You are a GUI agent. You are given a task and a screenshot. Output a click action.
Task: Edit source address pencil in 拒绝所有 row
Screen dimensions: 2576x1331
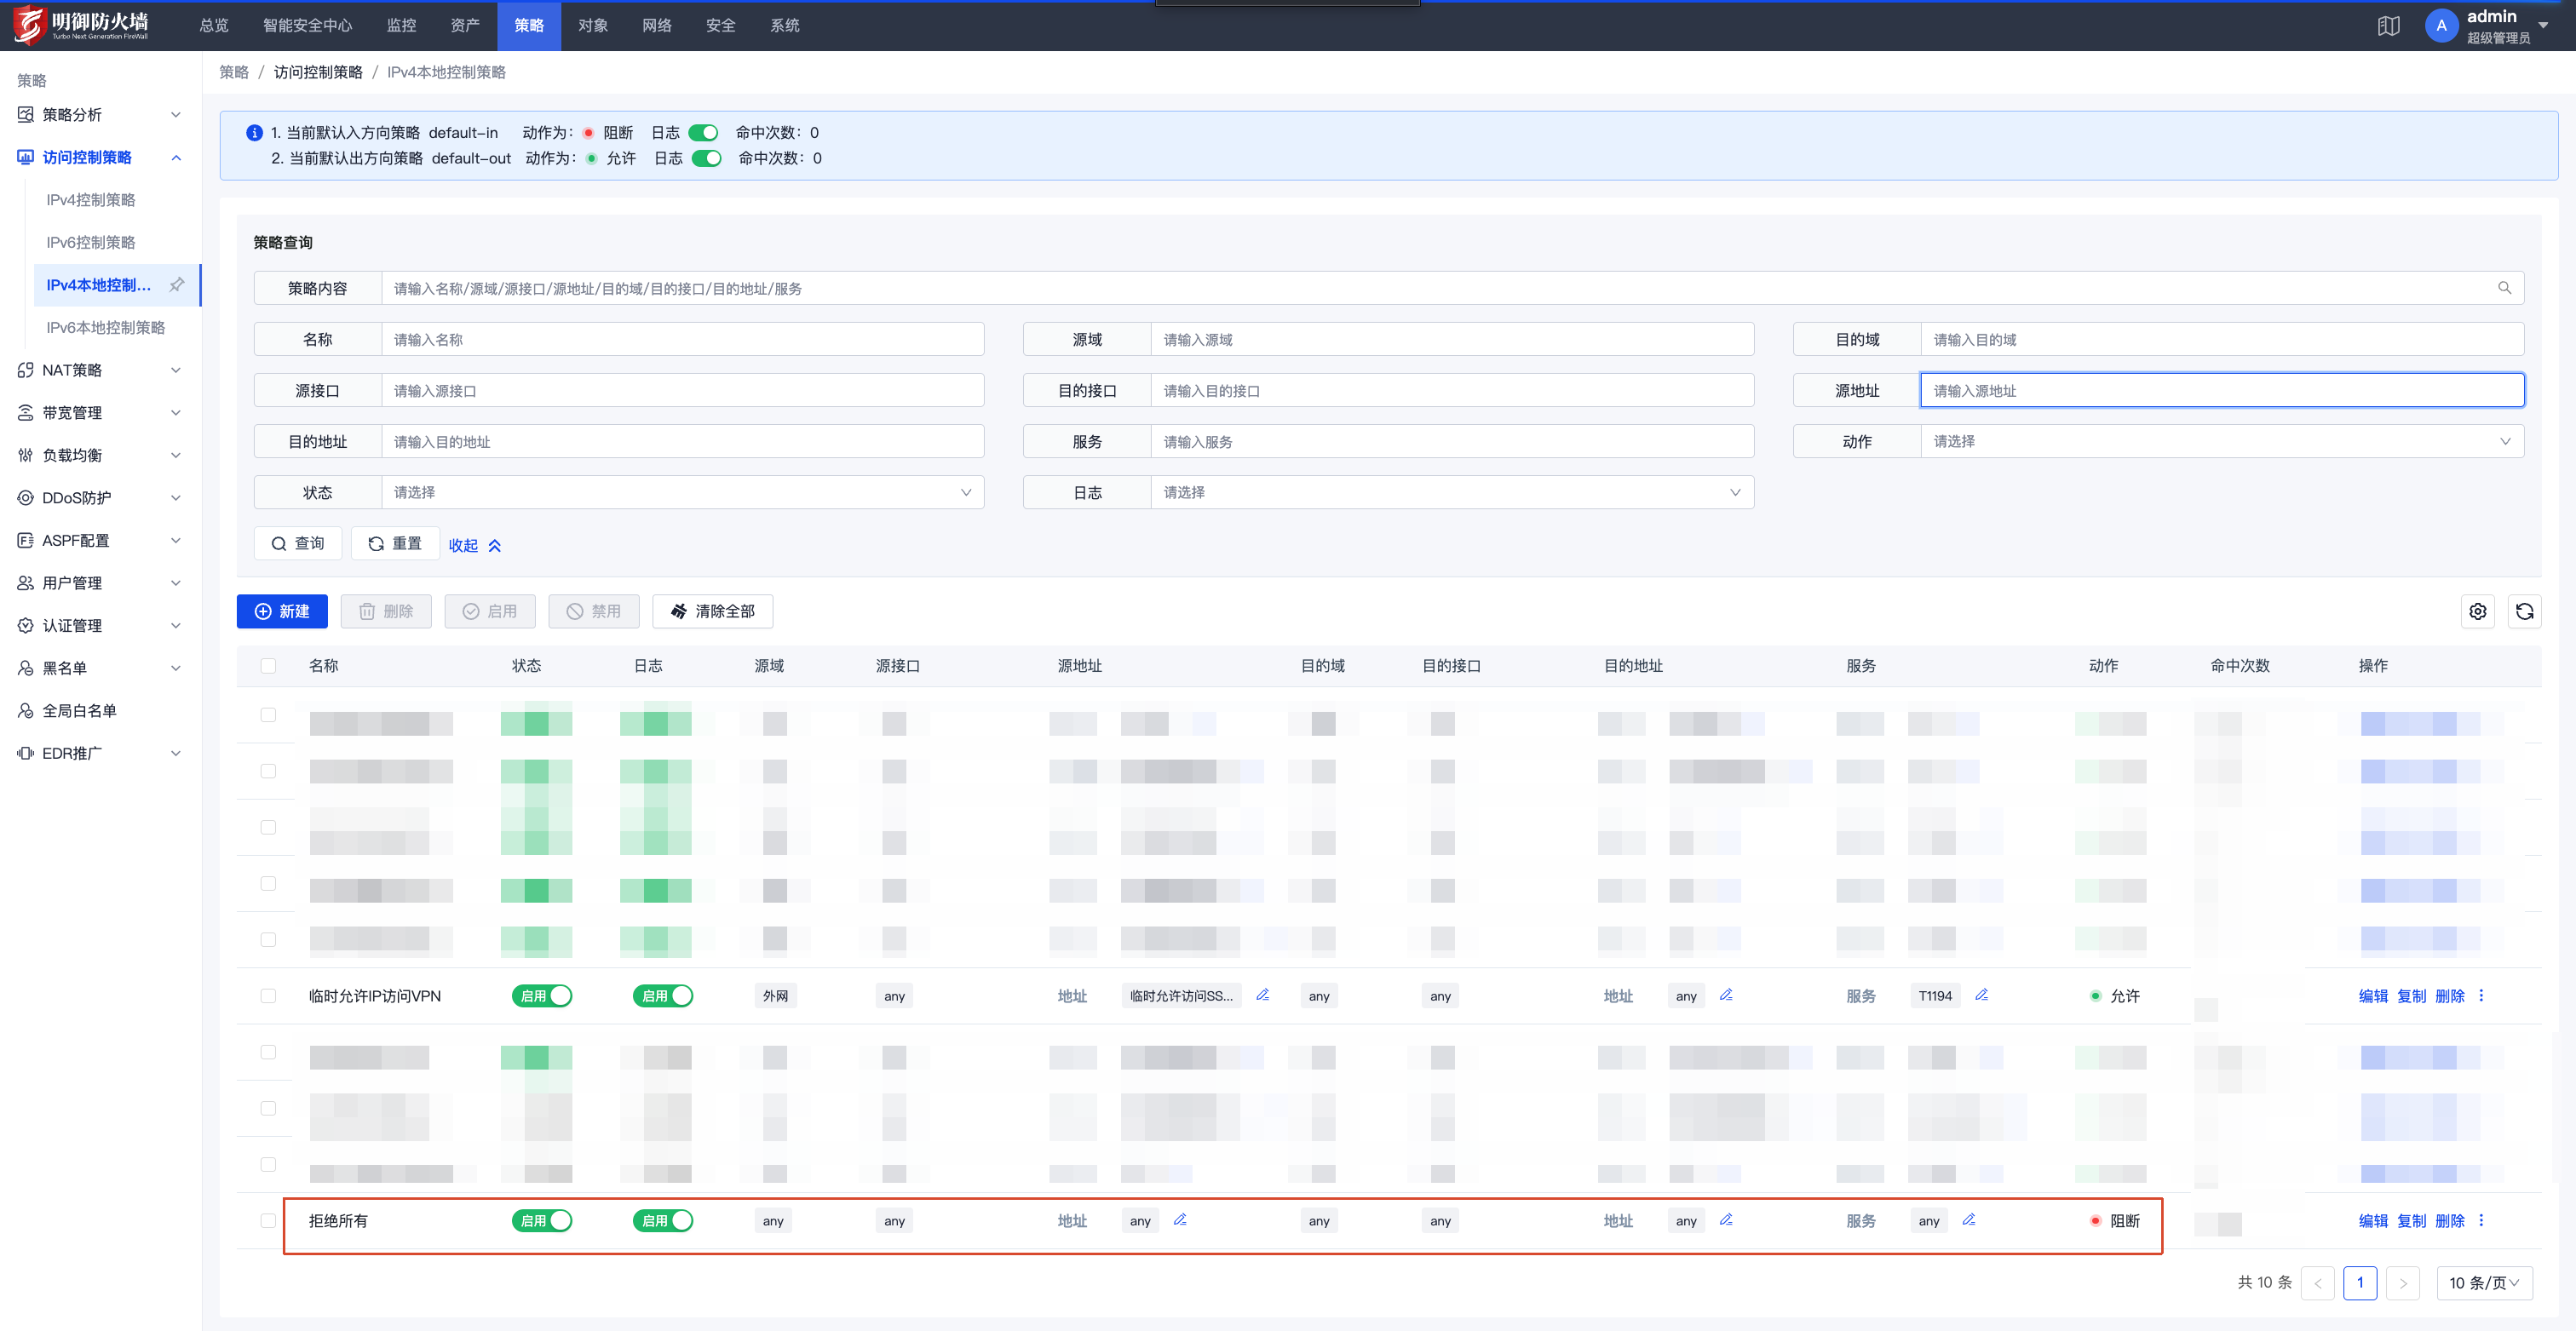click(1180, 1219)
